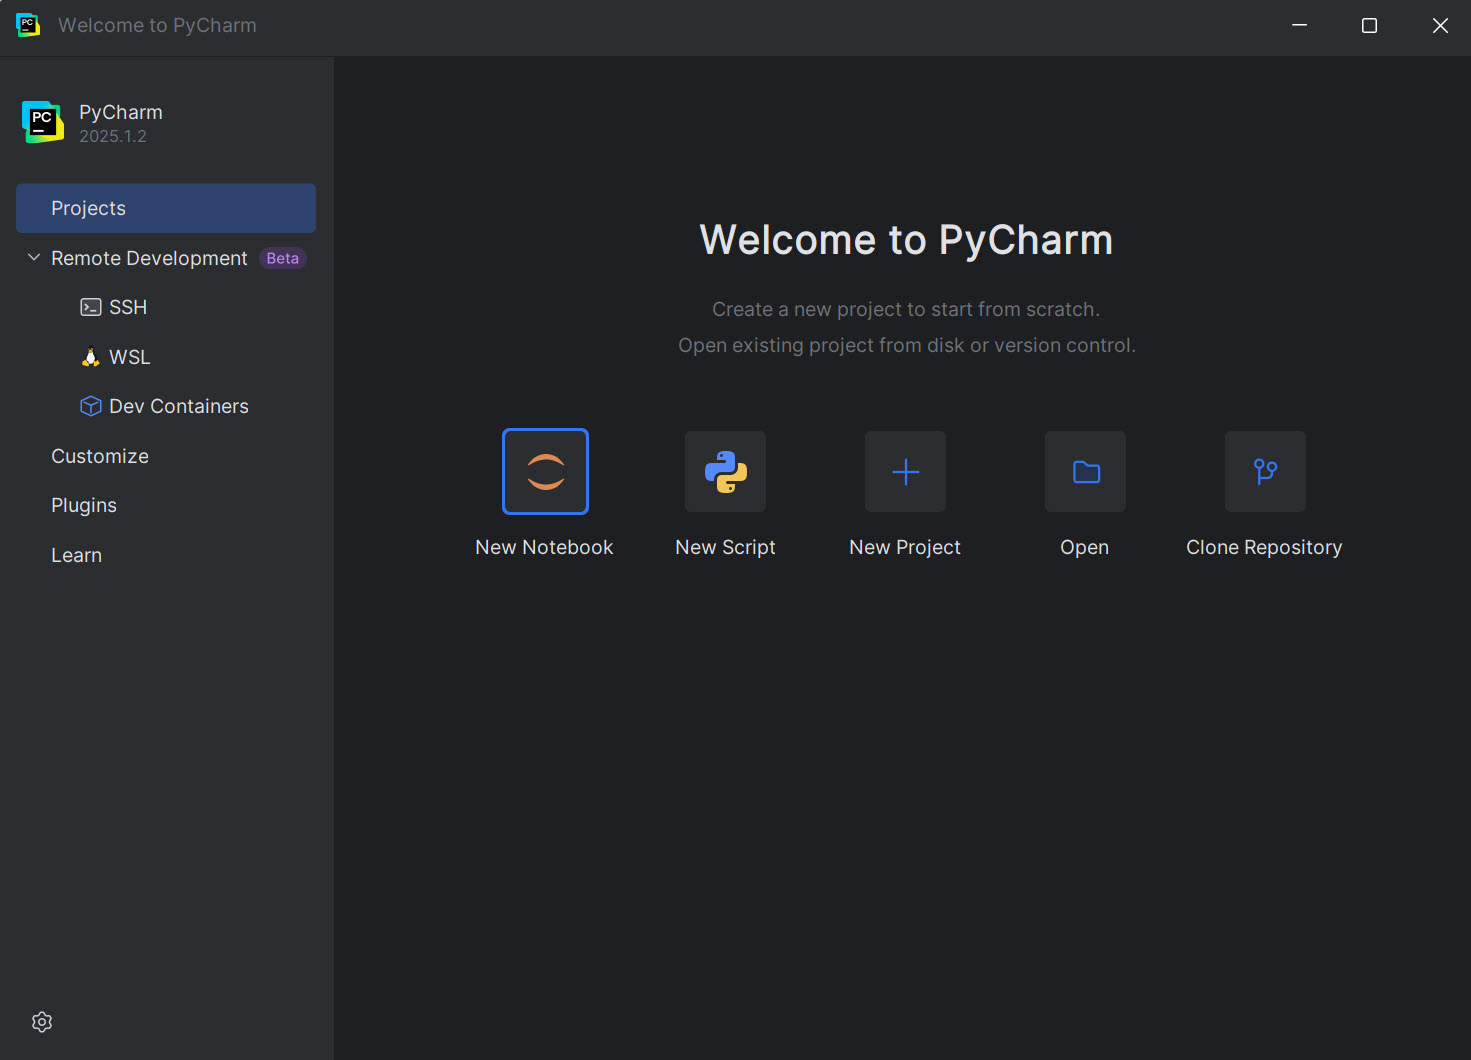Open the Learn section

click(76, 555)
